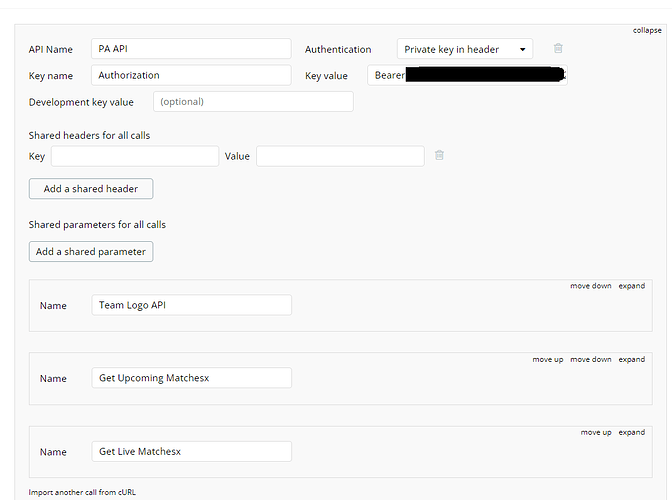Move Get Upcoming Matchesx call up
This screenshot has width=672, height=500.
click(x=548, y=359)
